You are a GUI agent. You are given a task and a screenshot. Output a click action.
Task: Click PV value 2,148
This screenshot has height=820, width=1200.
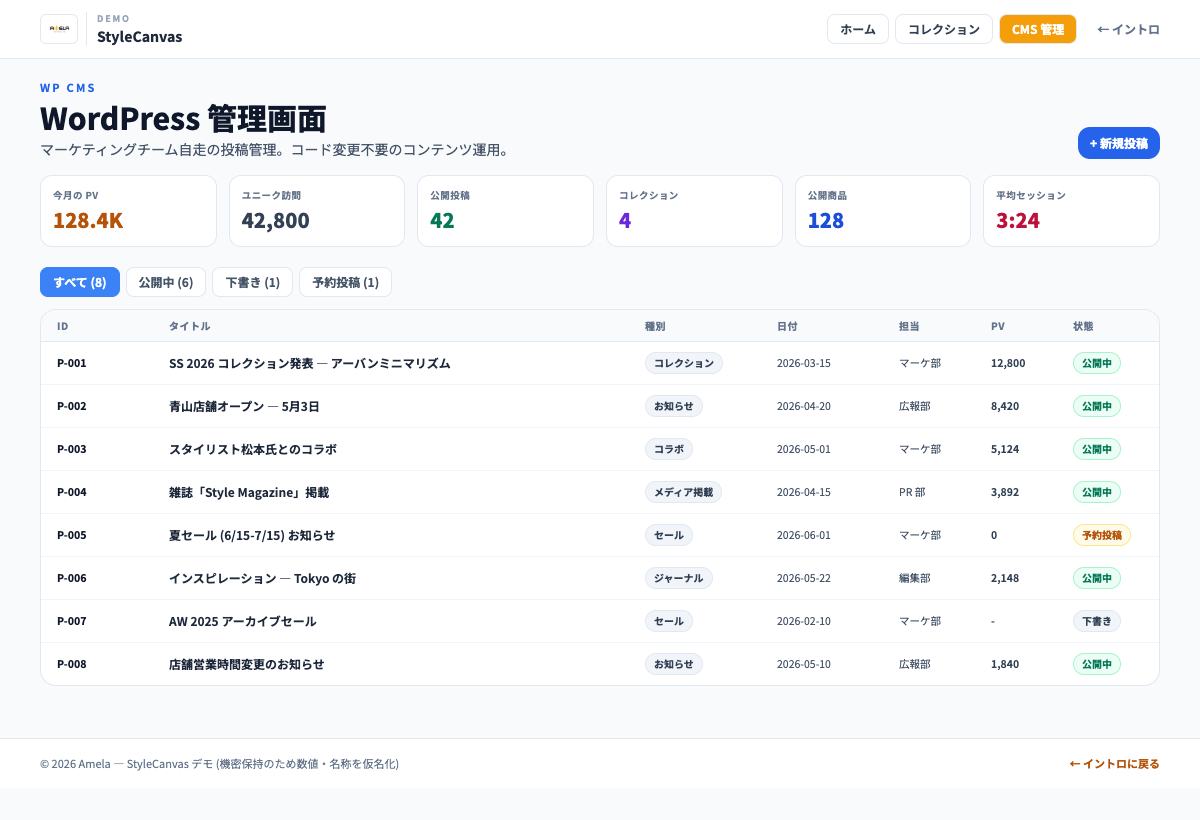1005,578
